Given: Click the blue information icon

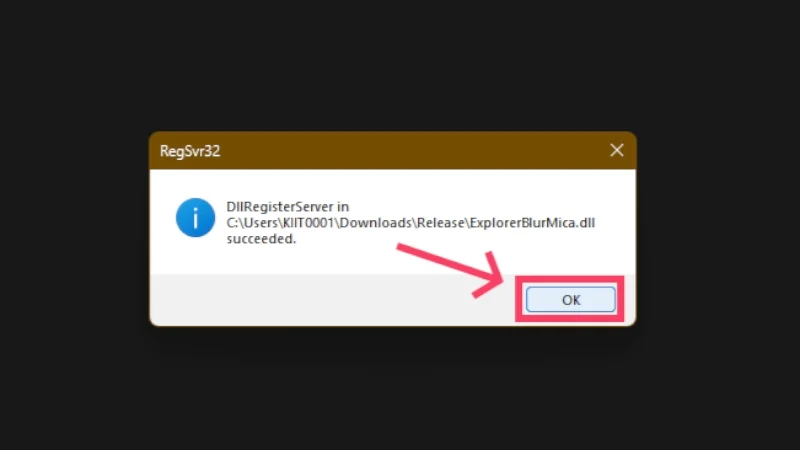Looking at the screenshot, I should coord(195,218).
